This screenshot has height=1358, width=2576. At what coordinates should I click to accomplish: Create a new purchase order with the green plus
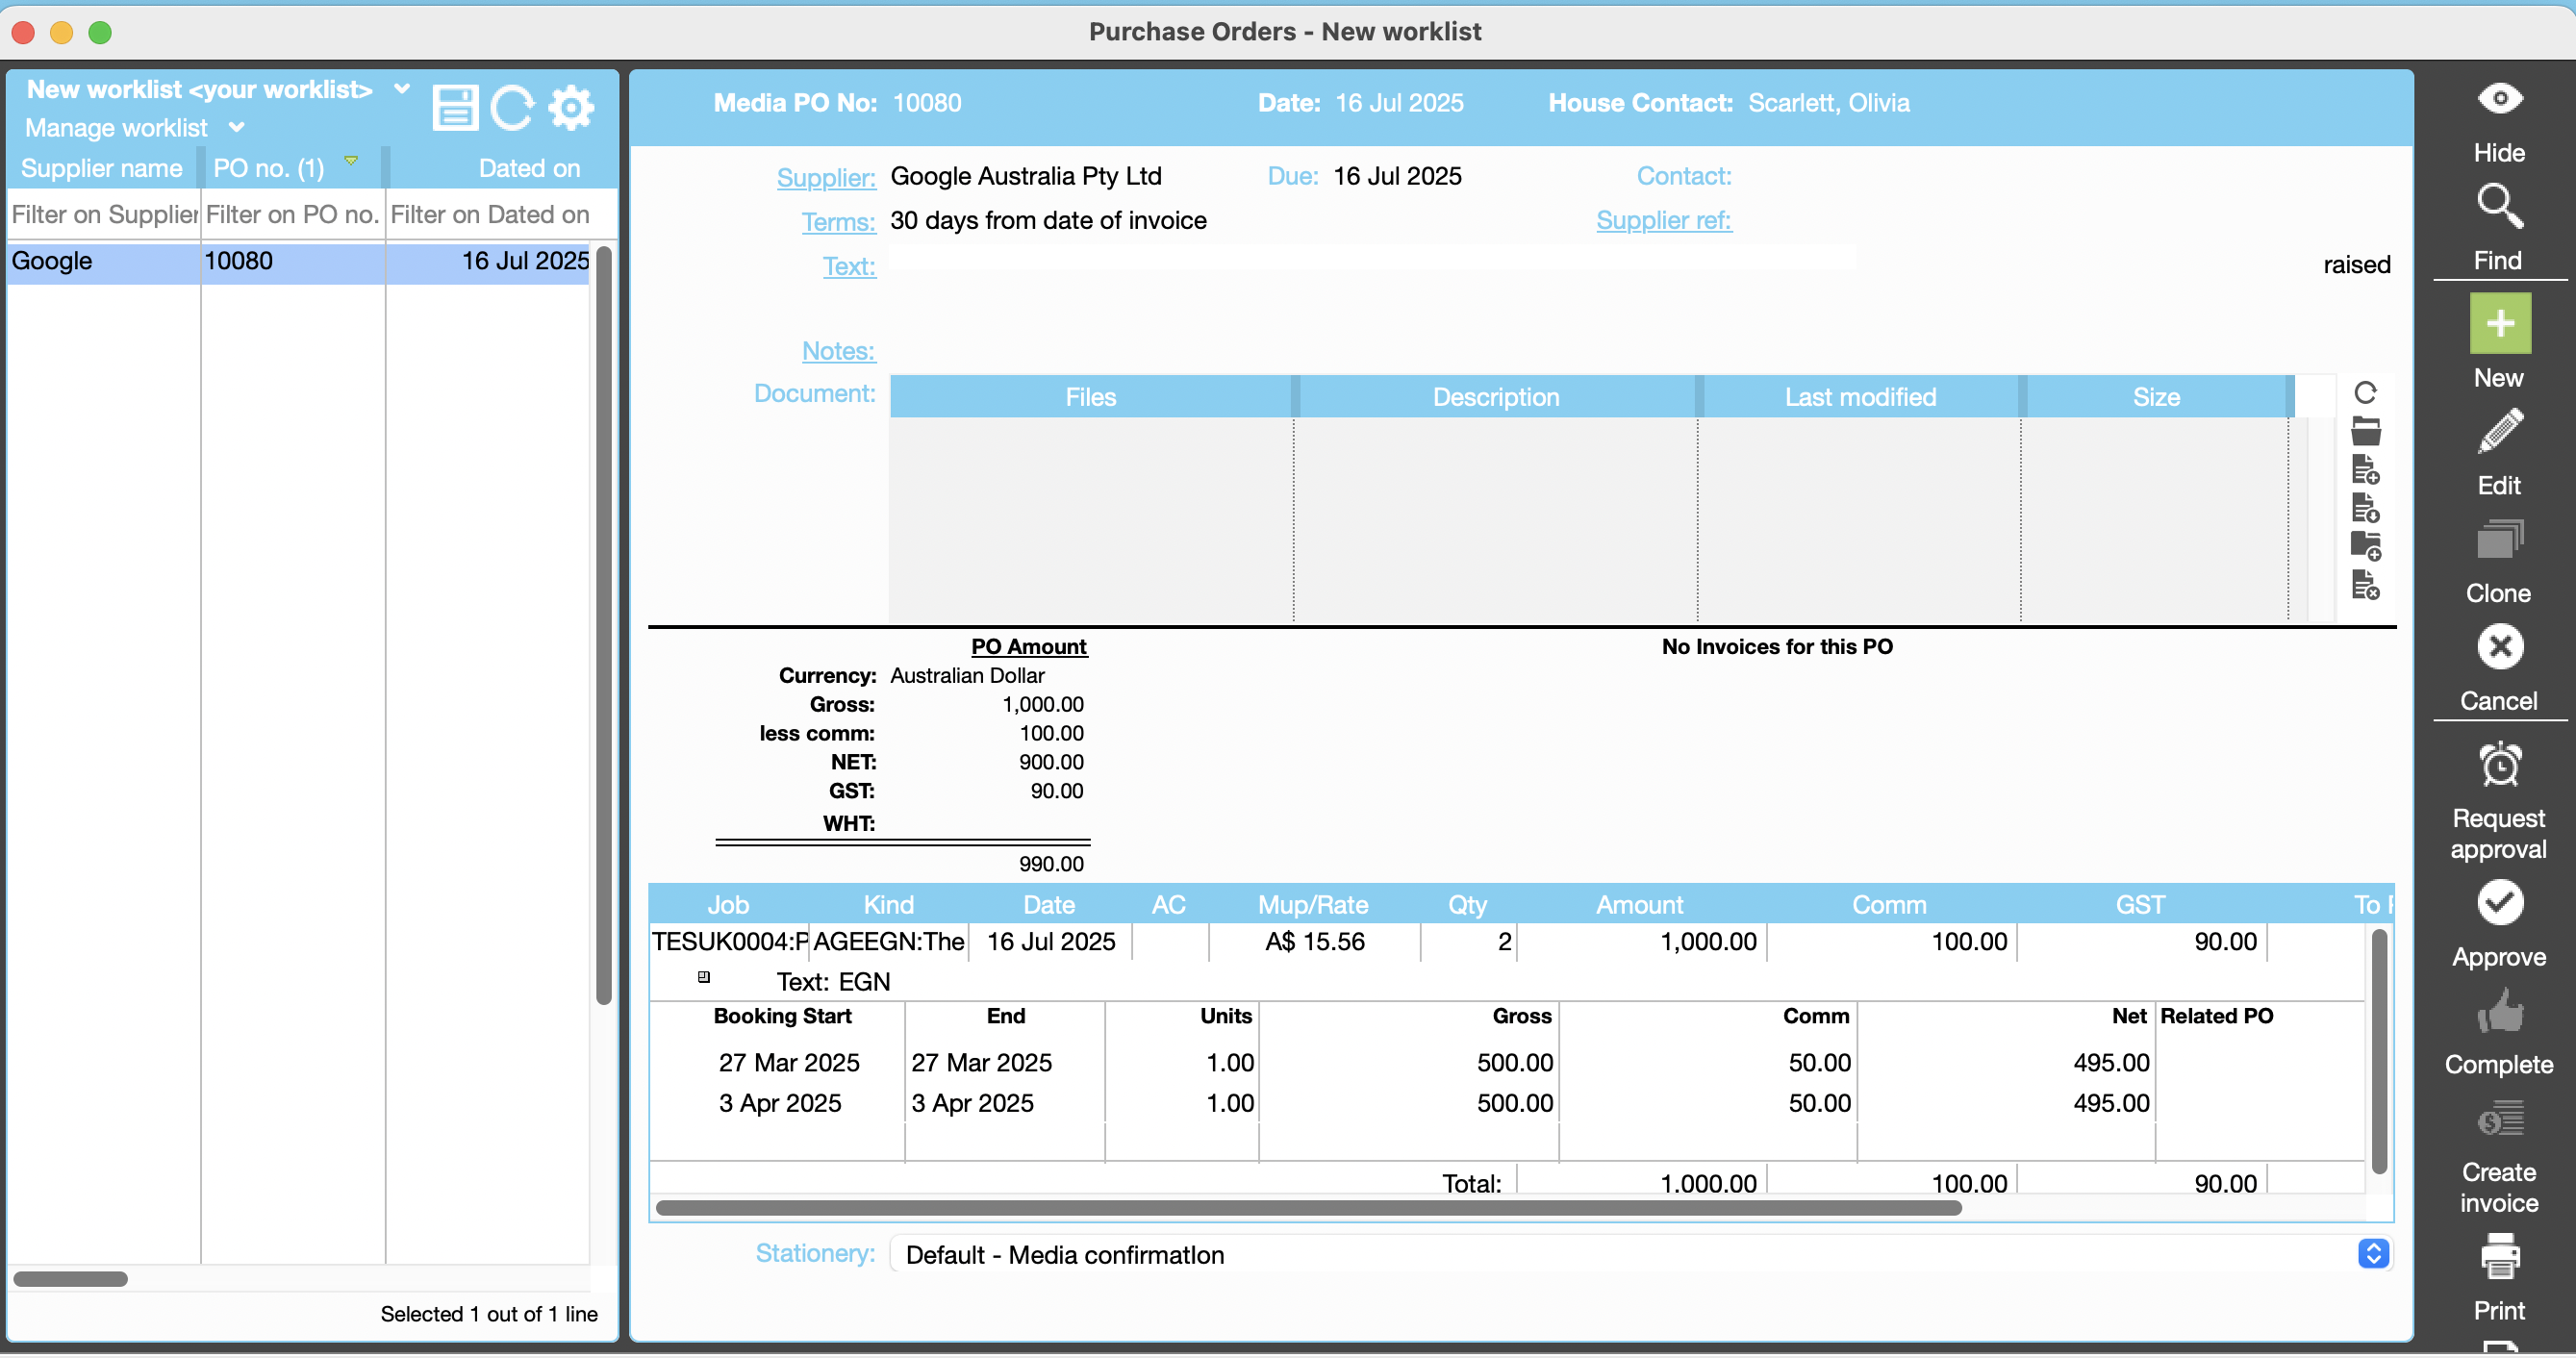coord(2499,323)
